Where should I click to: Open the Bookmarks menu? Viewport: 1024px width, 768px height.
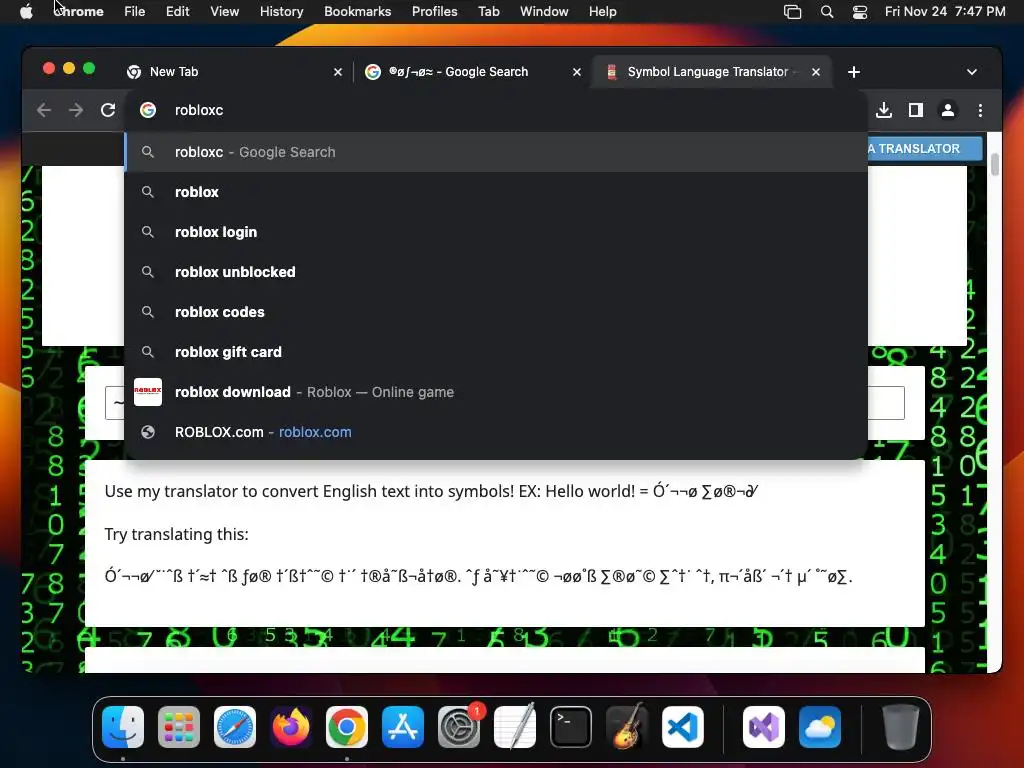point(357,11)
